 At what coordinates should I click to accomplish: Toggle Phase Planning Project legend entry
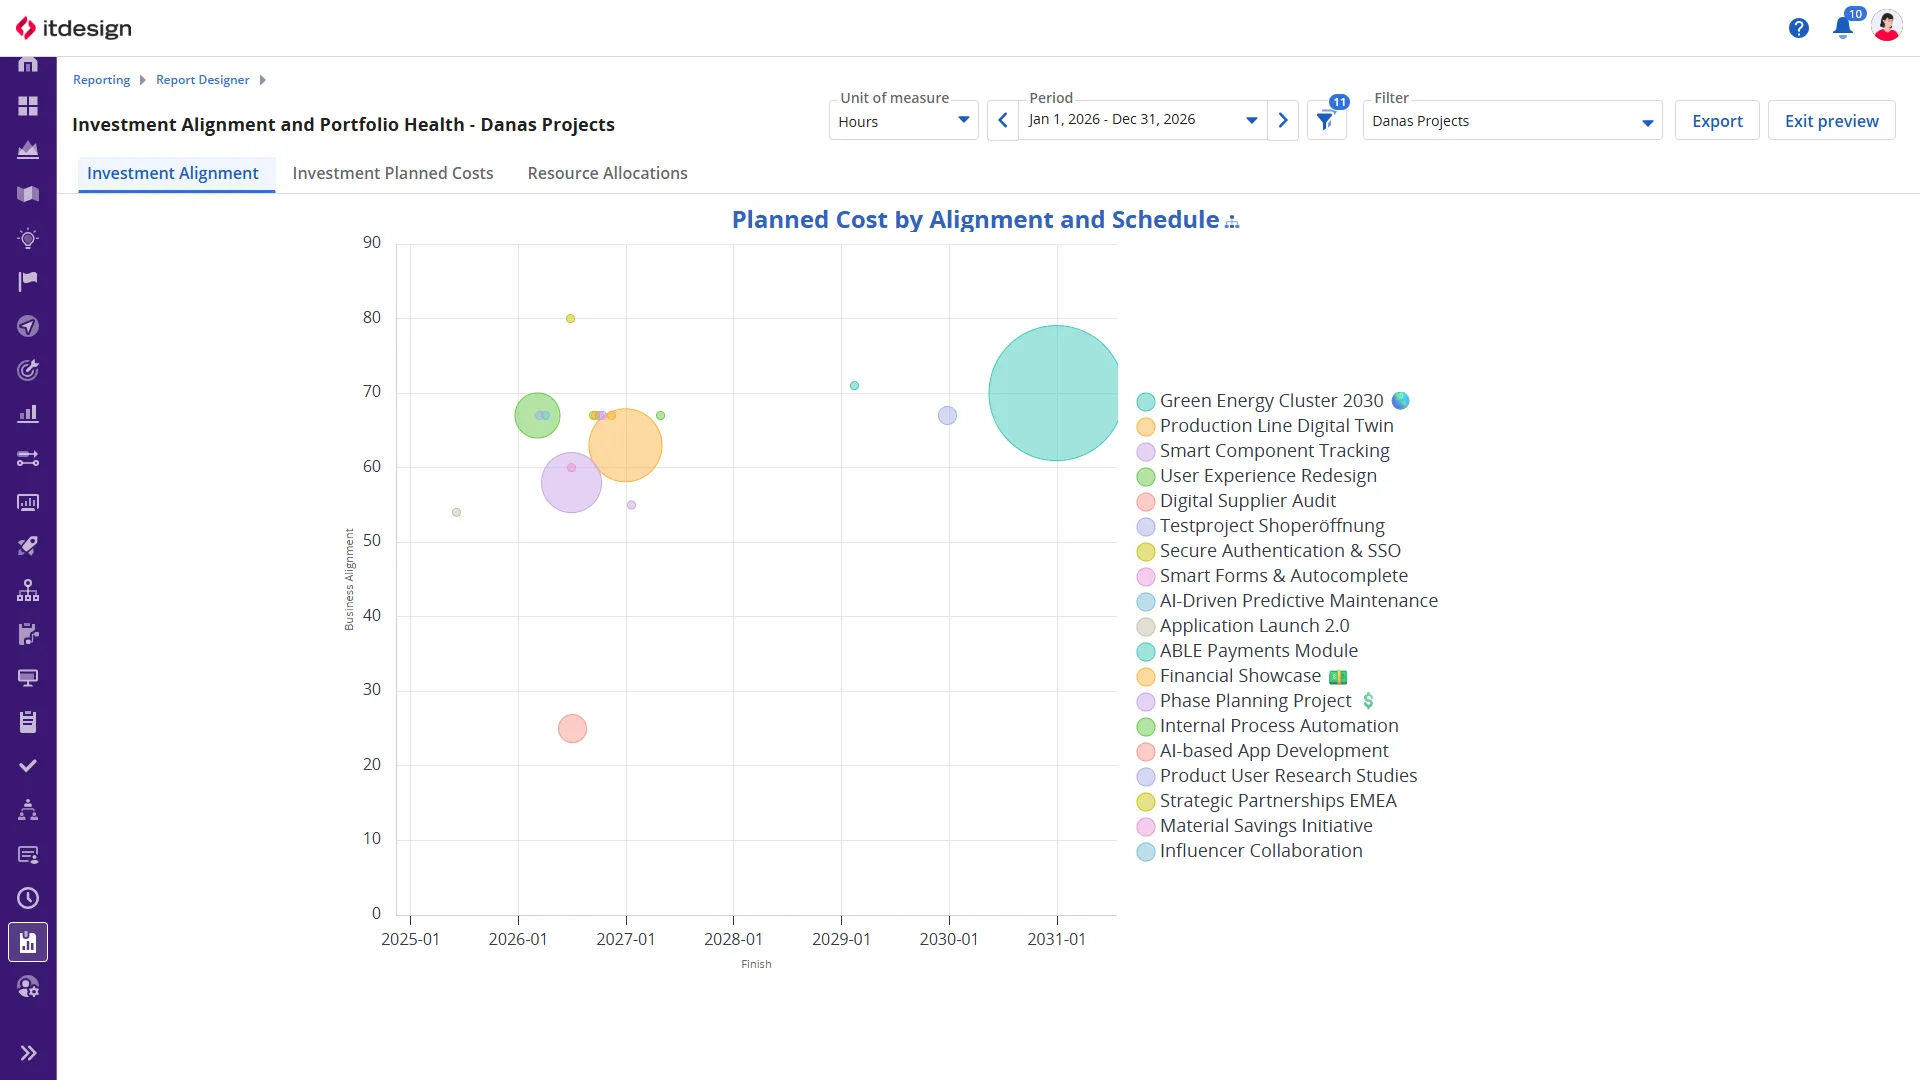click(x=1256, y=701)
